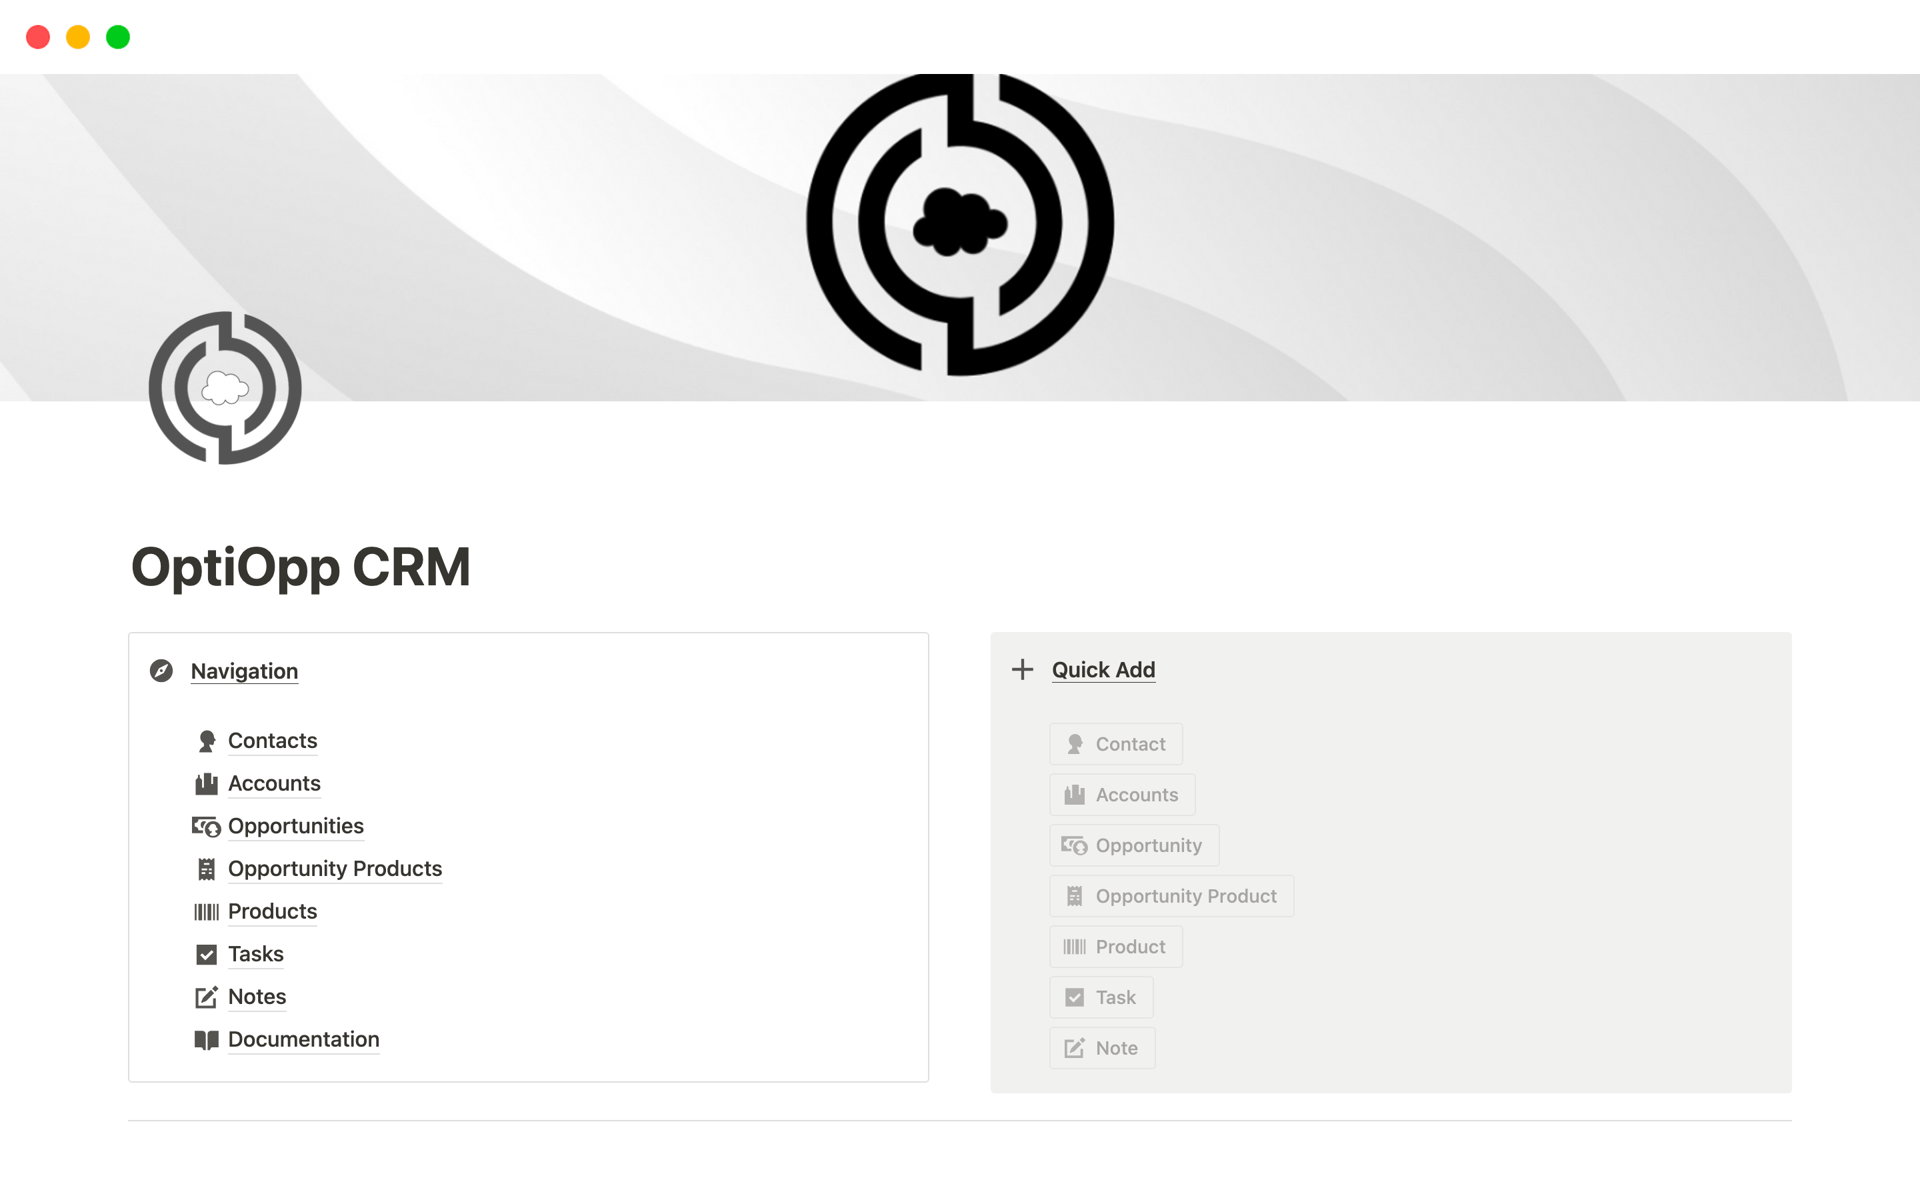This screenshot has width=1920, height=1200.
Task: Click the Navigation section label link
Action: click(243, 671)
